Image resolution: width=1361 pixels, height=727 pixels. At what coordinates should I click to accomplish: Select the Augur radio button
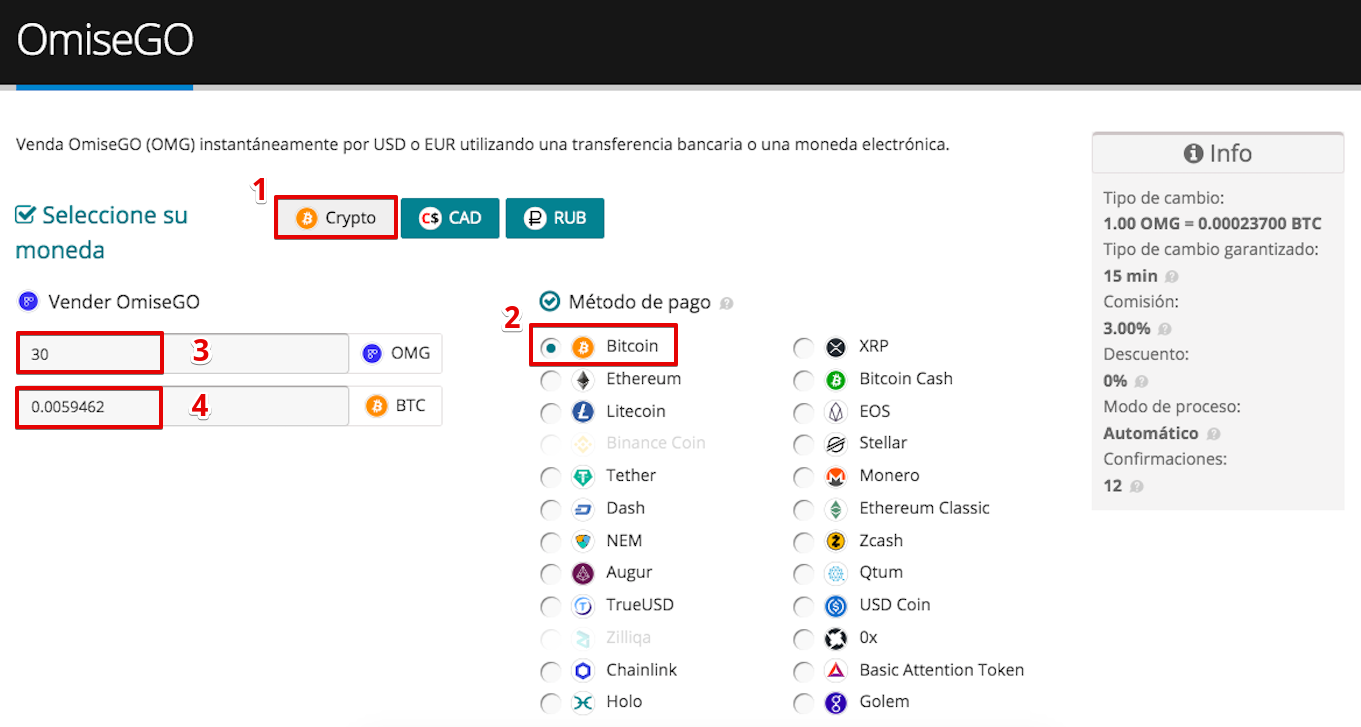550,574
